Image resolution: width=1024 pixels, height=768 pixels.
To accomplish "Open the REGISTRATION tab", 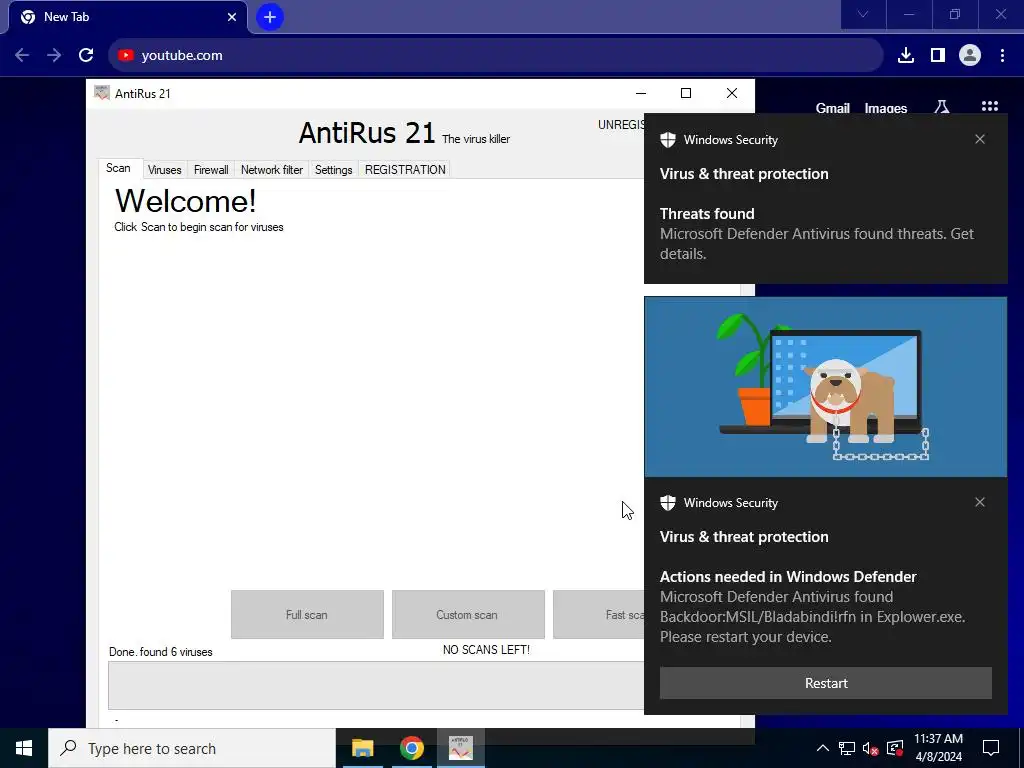I will click(x=405, y=170).
